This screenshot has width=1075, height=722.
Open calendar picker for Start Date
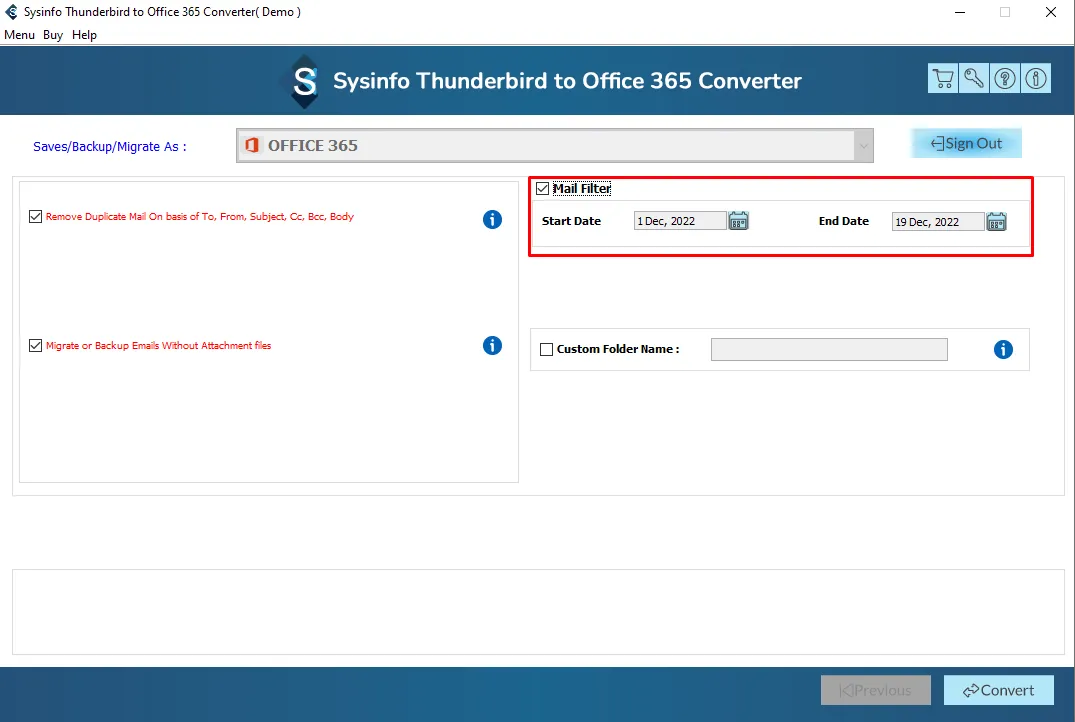(738, 221)
